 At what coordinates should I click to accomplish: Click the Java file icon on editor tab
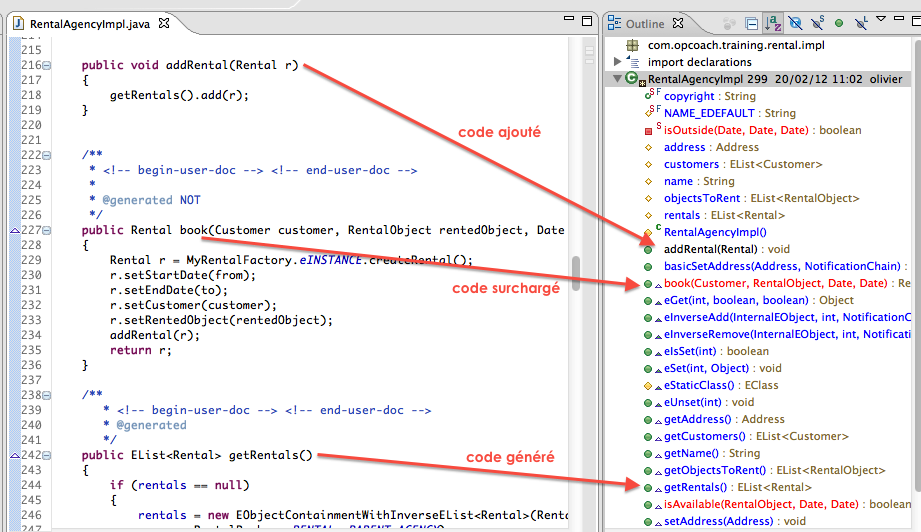click(18, 23)
